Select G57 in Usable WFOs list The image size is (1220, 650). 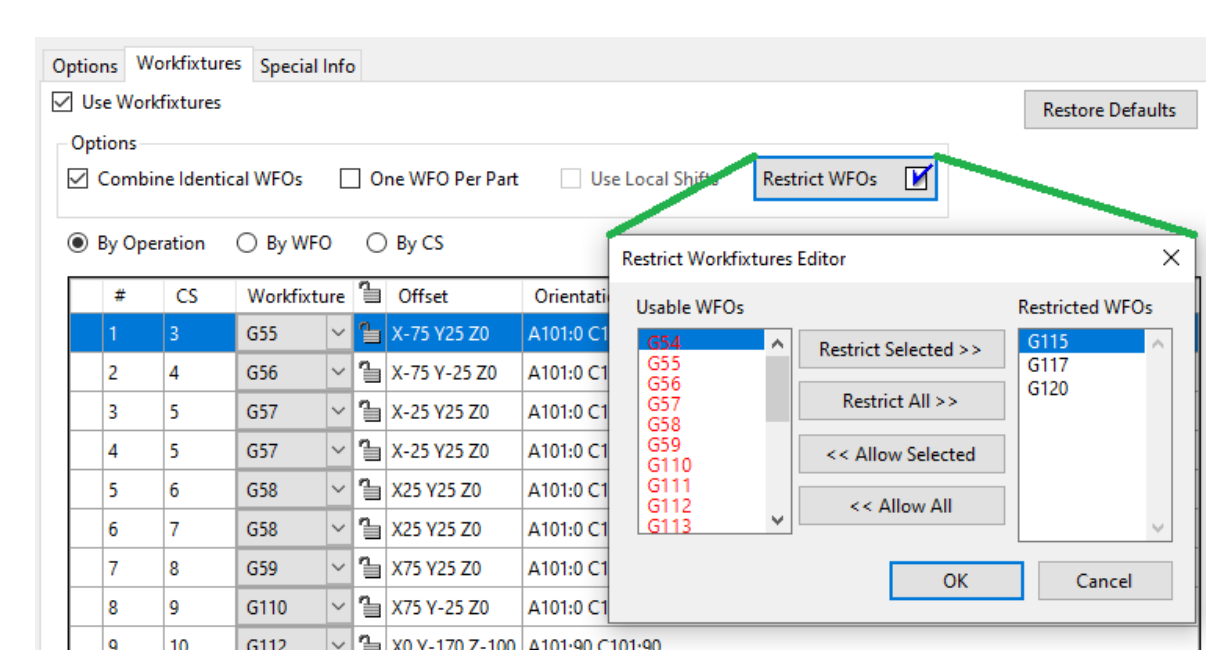[702, 404]
